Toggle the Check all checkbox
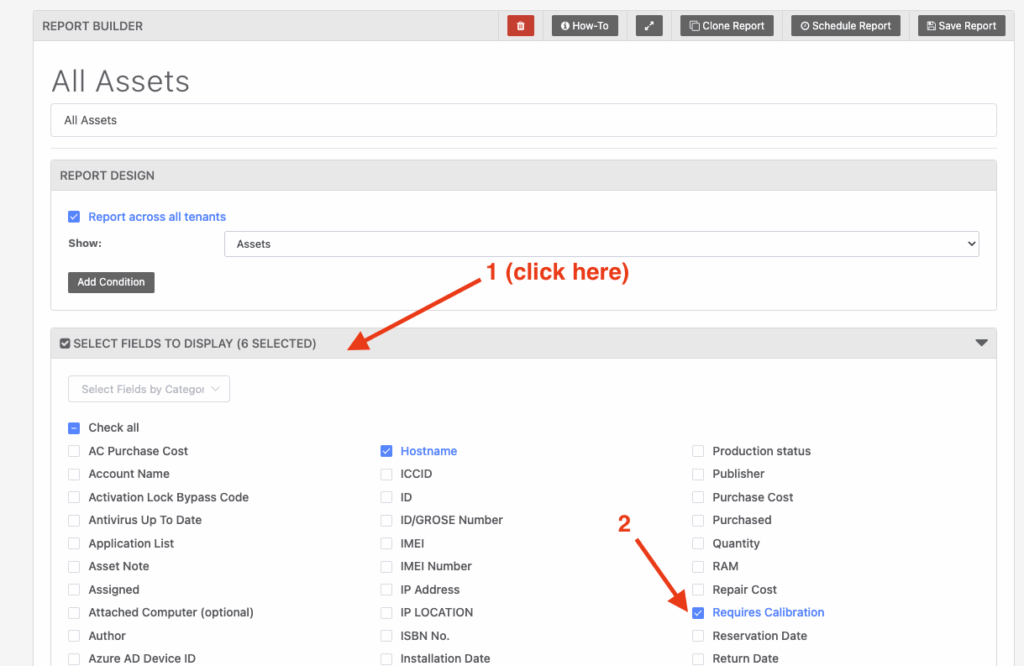 (74, 428)
